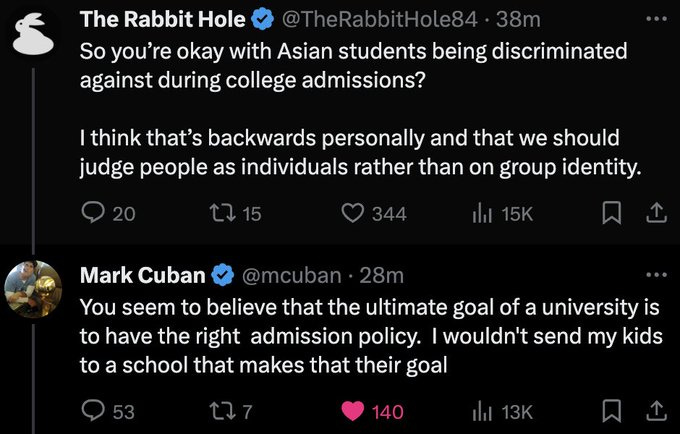Open The Rabbit Hole rabbit avatar
The height and width of the screenshot is (434, 680).
[33, 33]
